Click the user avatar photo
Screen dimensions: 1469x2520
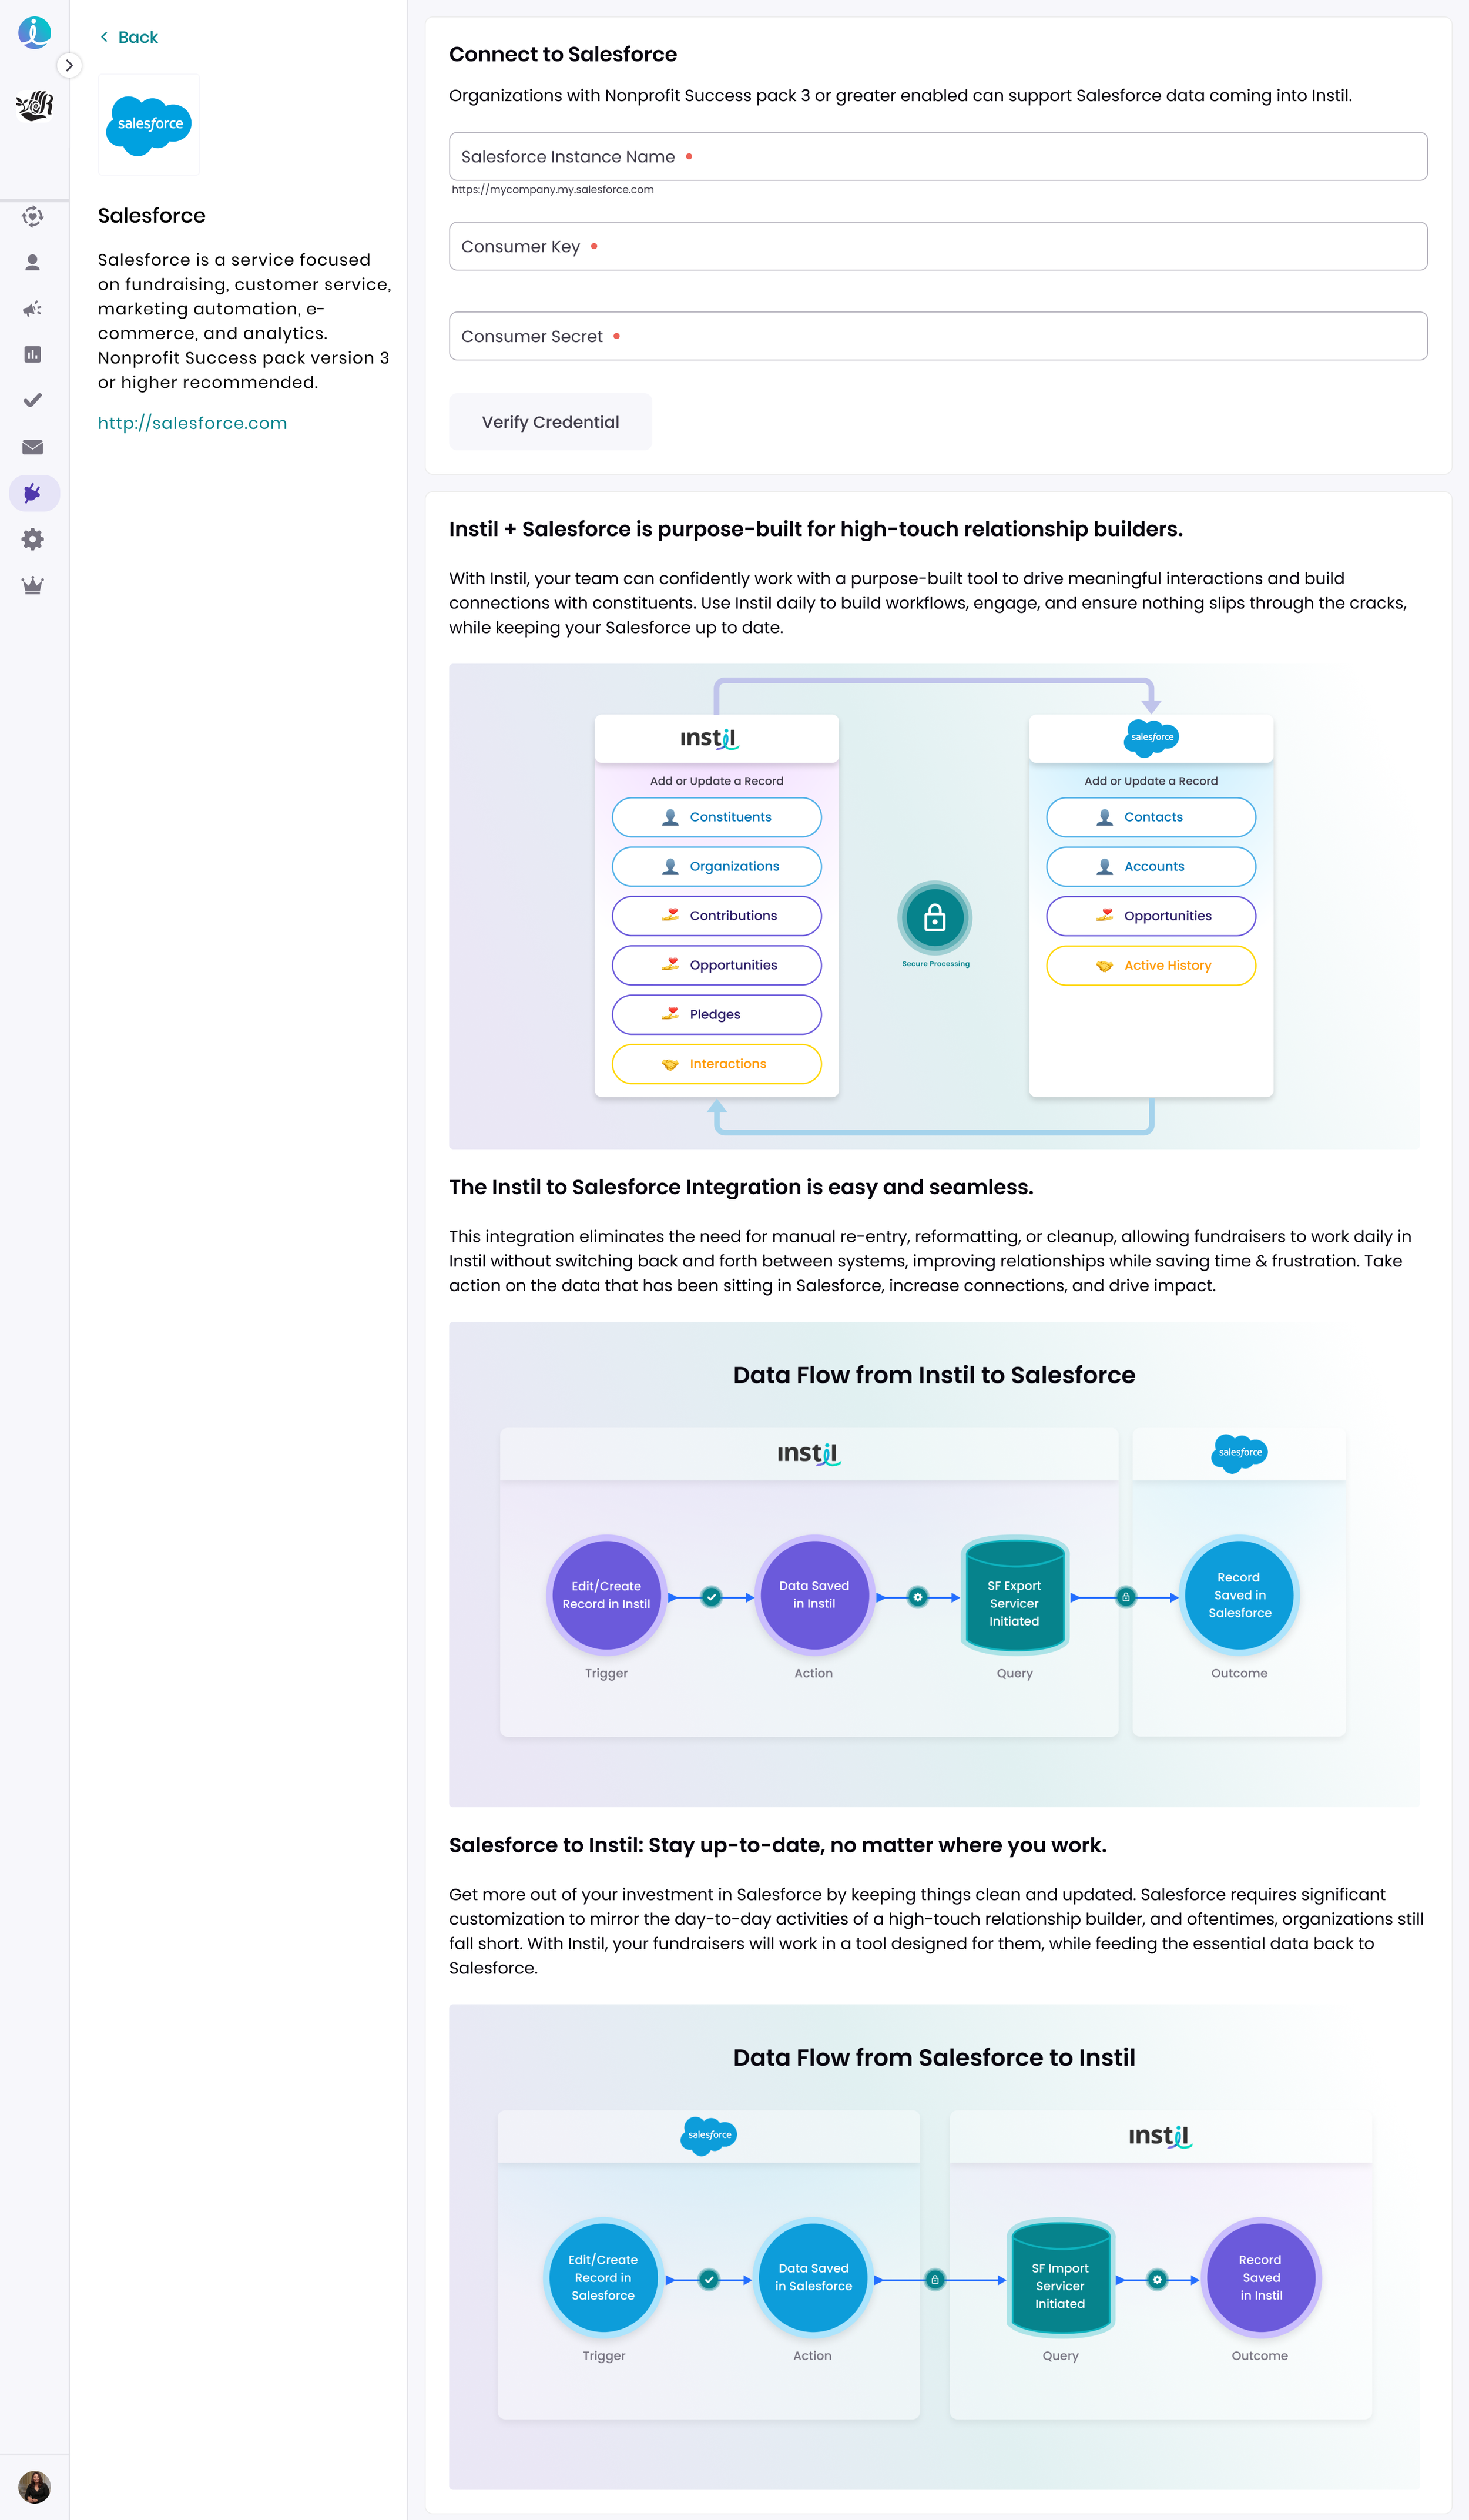(34, 2487)
